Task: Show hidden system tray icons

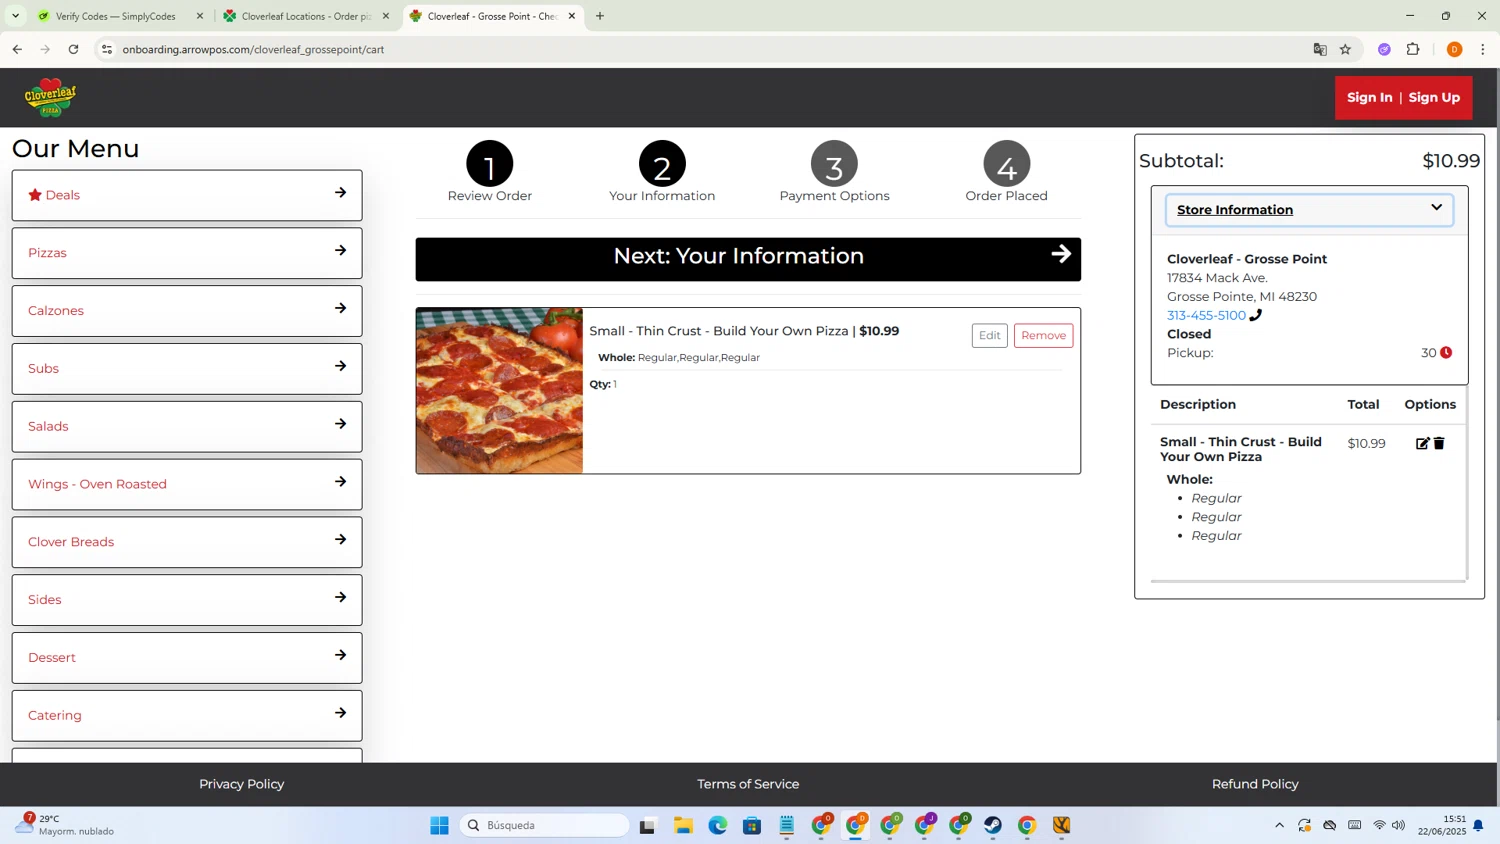Action: point(1279,825)
